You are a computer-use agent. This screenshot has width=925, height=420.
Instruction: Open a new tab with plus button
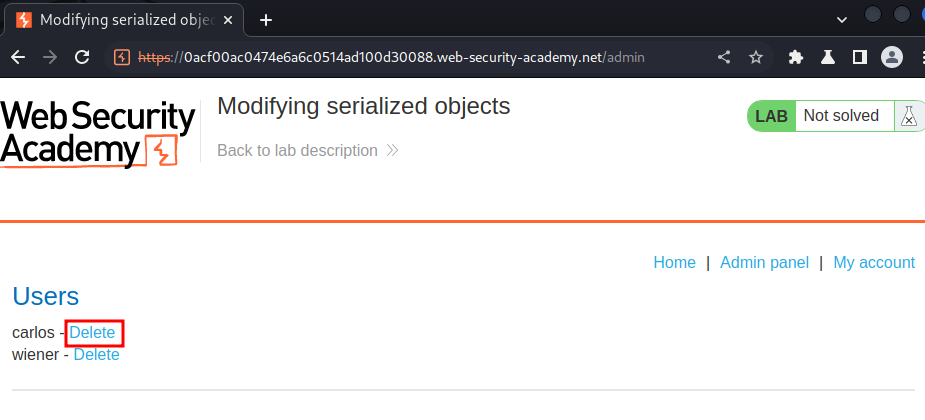tap(266, 19)
